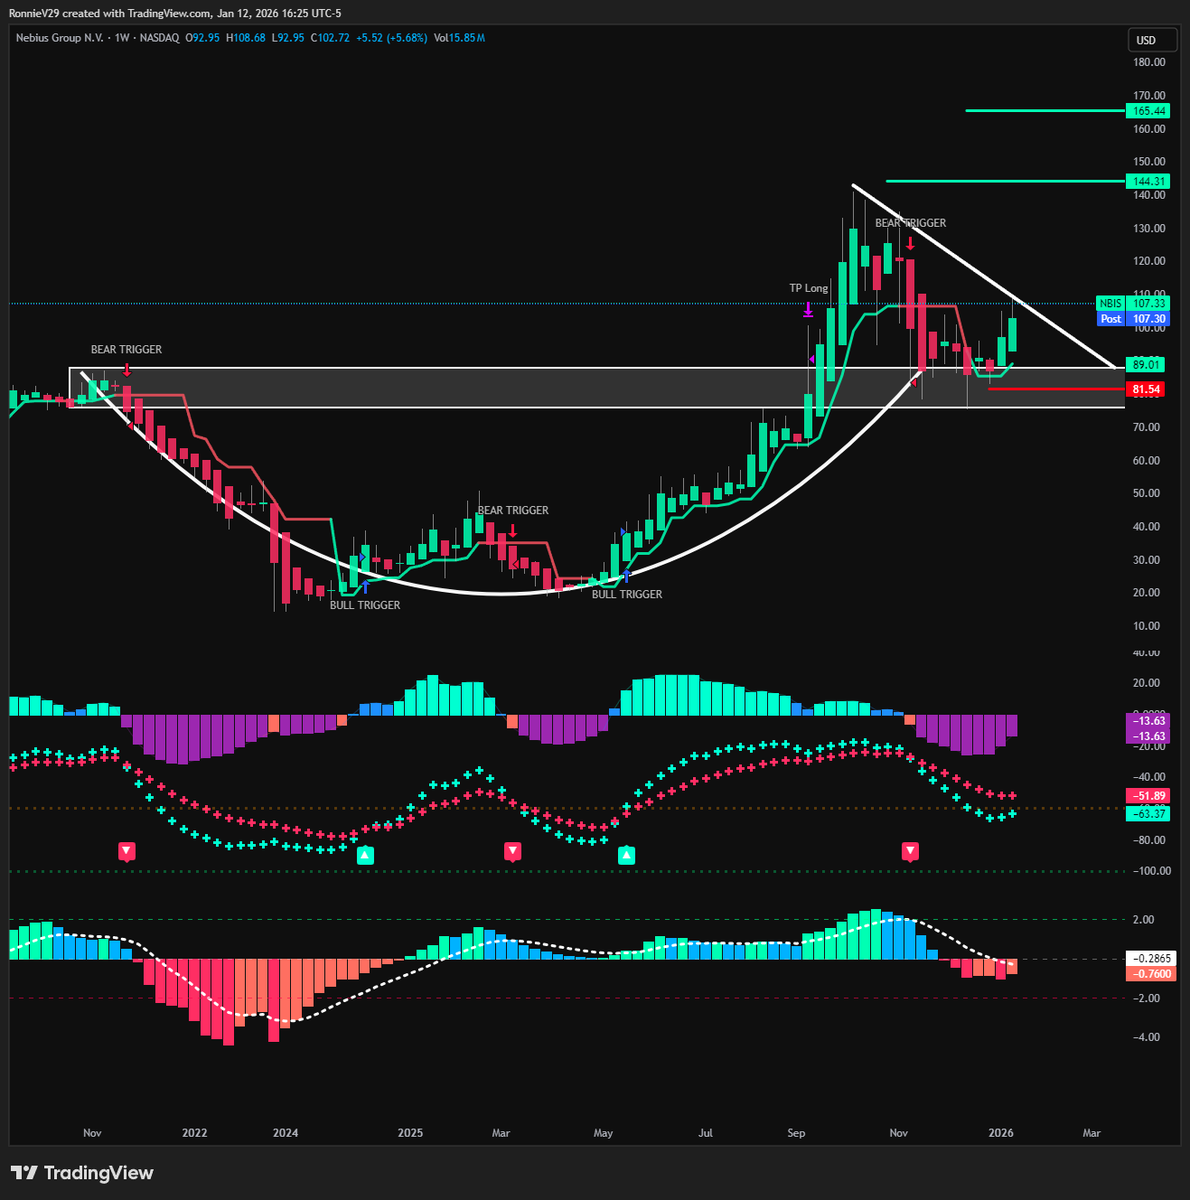
Task: Click the -0.7600 oscillator value label
Action: tap(1149, 974)
